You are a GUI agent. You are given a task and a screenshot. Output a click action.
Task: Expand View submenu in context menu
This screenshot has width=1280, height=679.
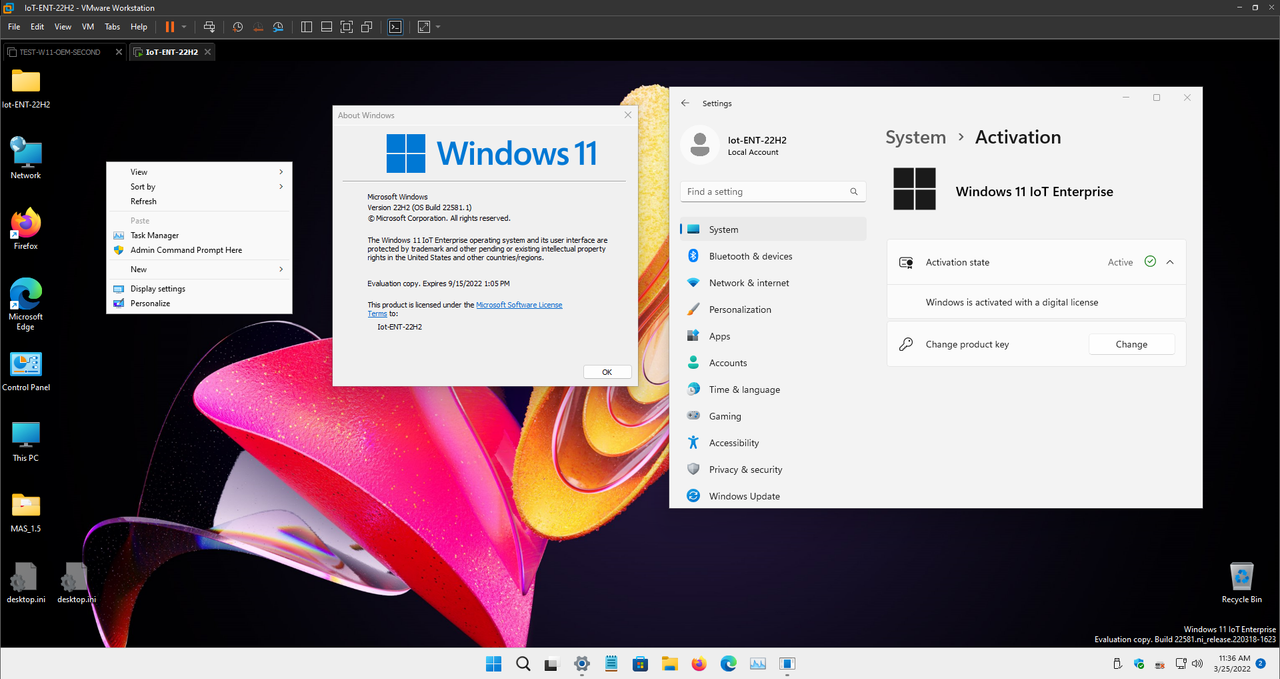click(199, 172)
